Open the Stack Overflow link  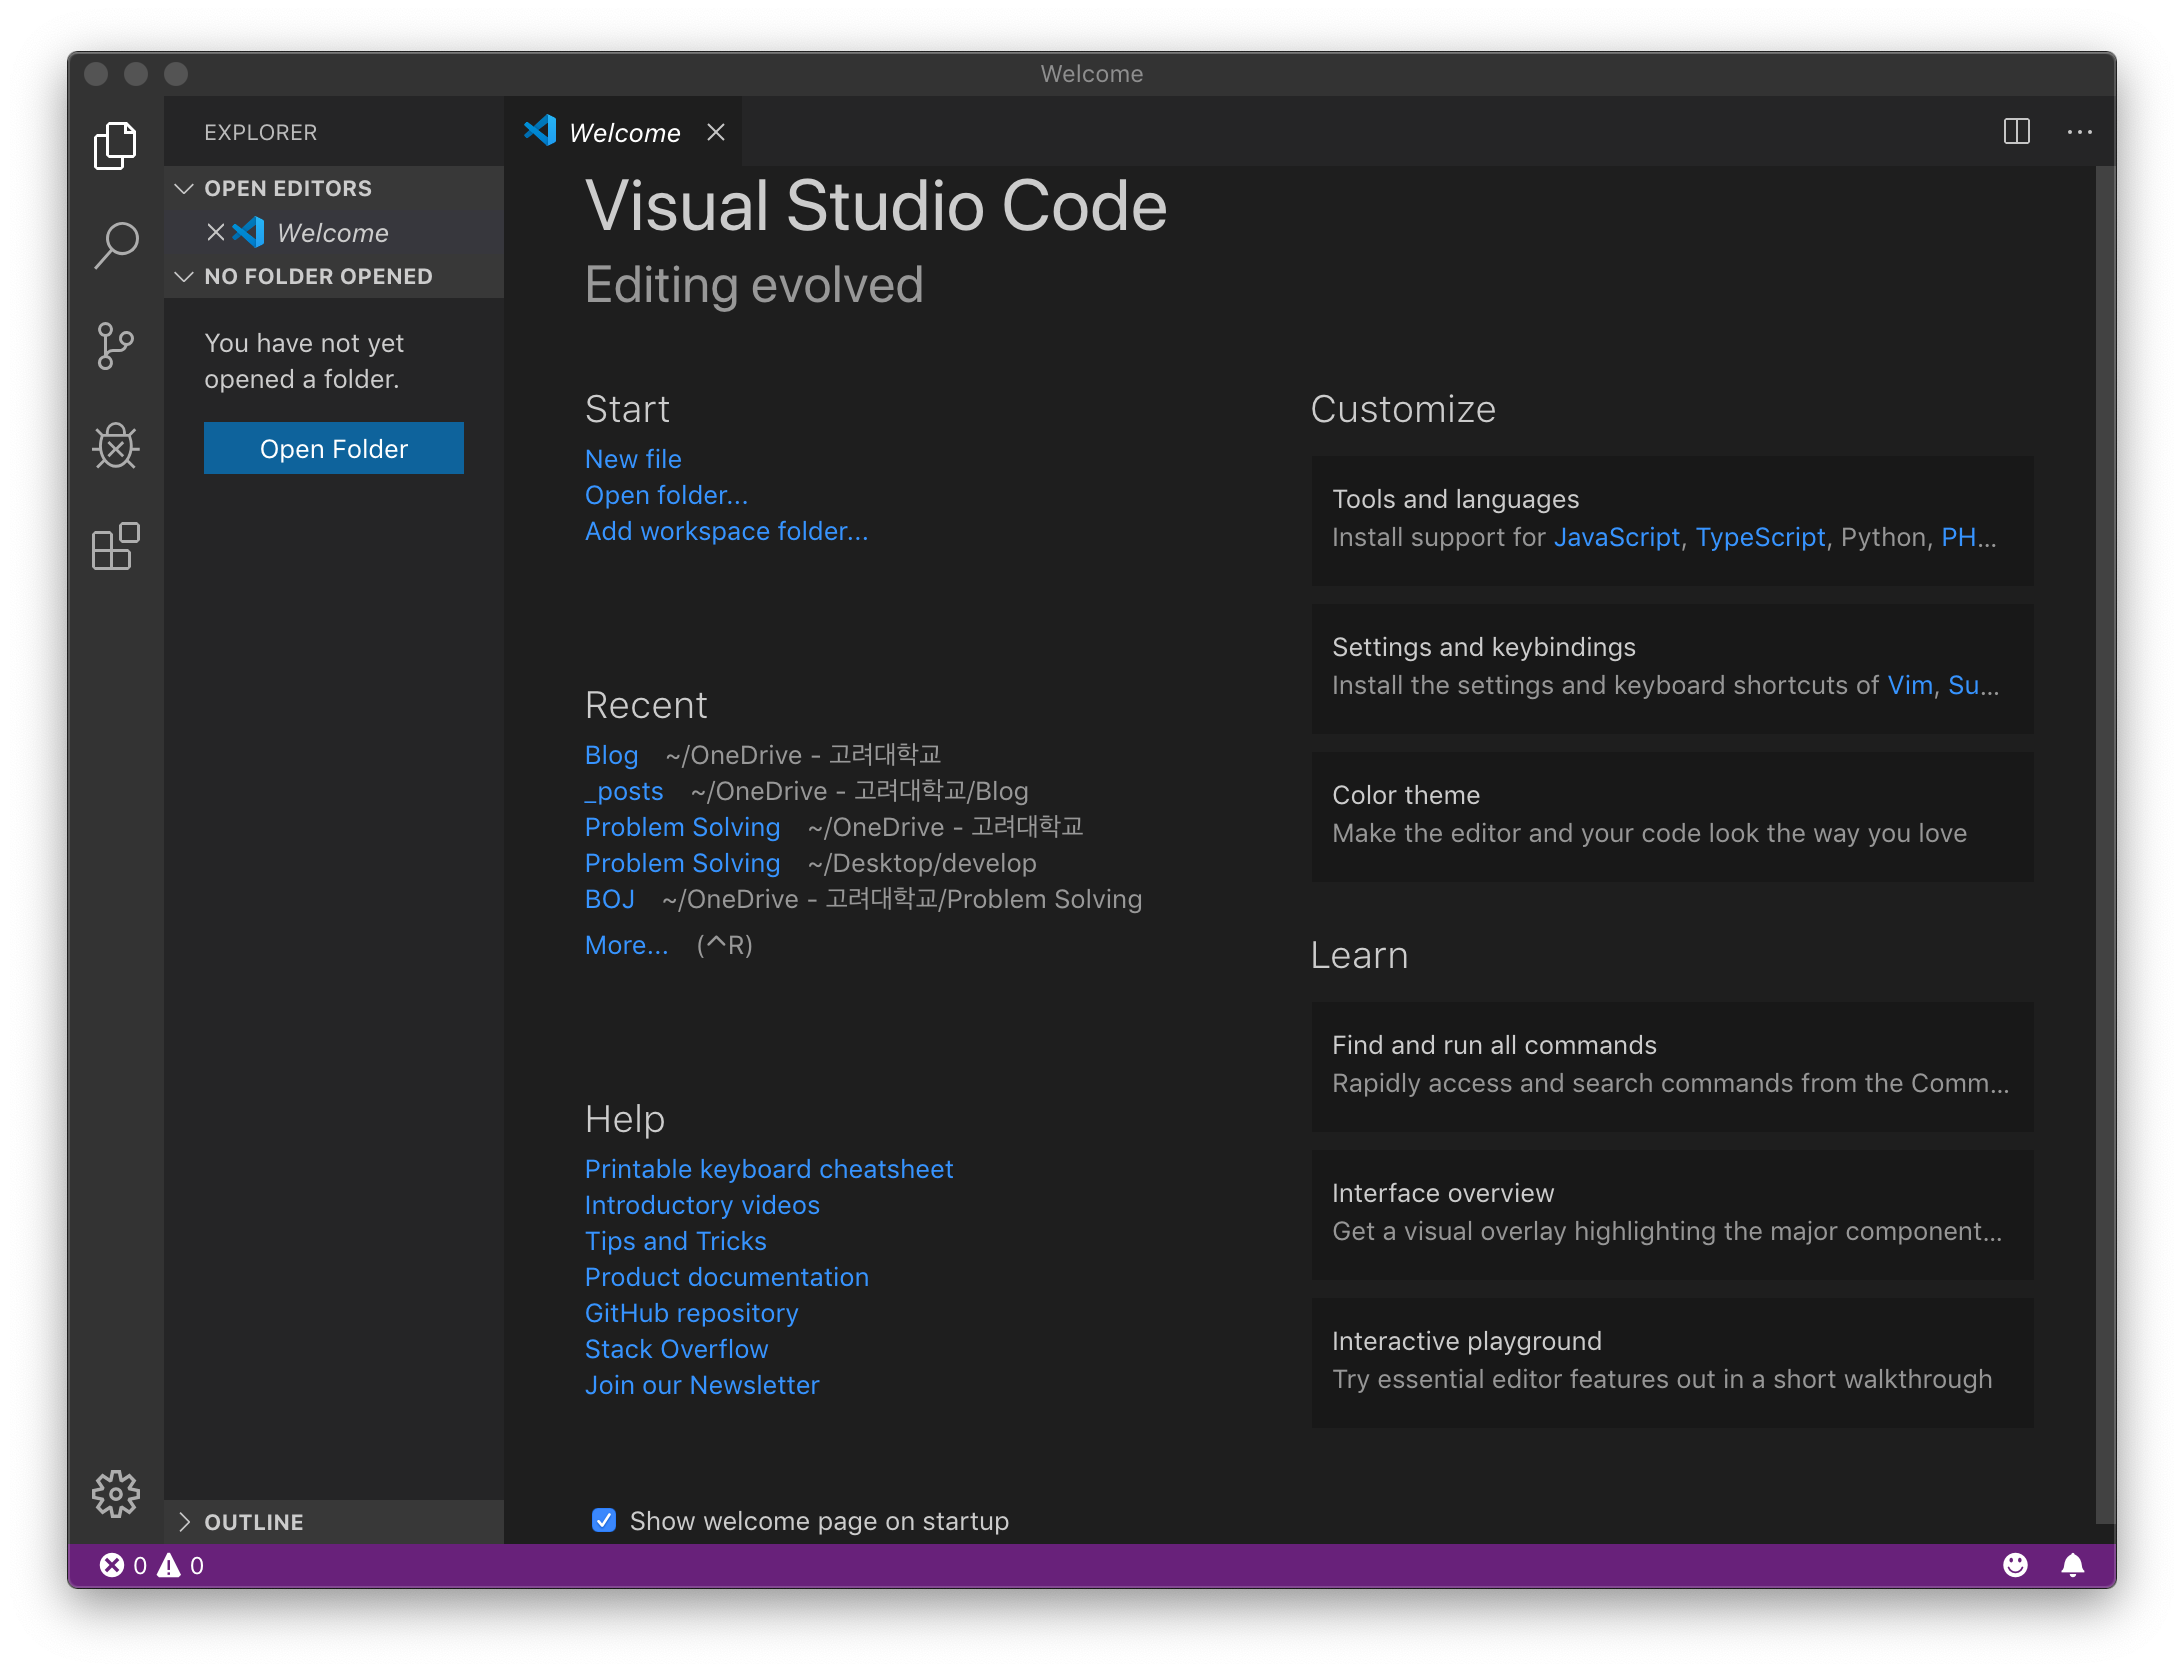pos(677,1349)
